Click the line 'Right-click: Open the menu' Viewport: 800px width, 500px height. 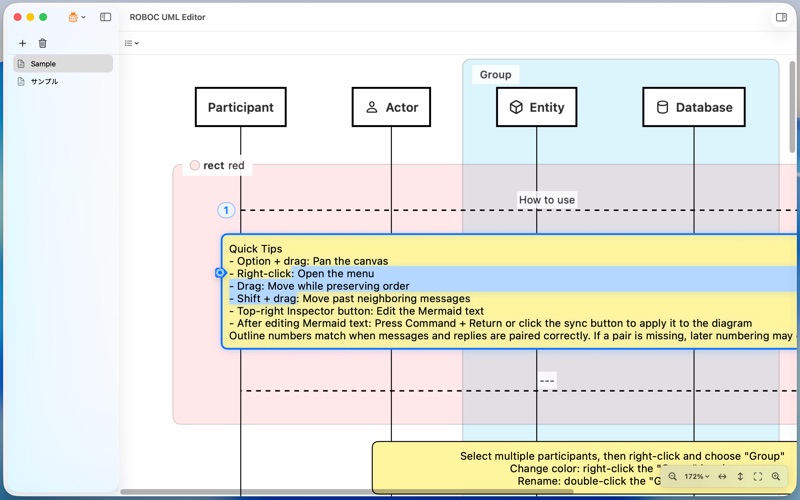click(302, 273)
